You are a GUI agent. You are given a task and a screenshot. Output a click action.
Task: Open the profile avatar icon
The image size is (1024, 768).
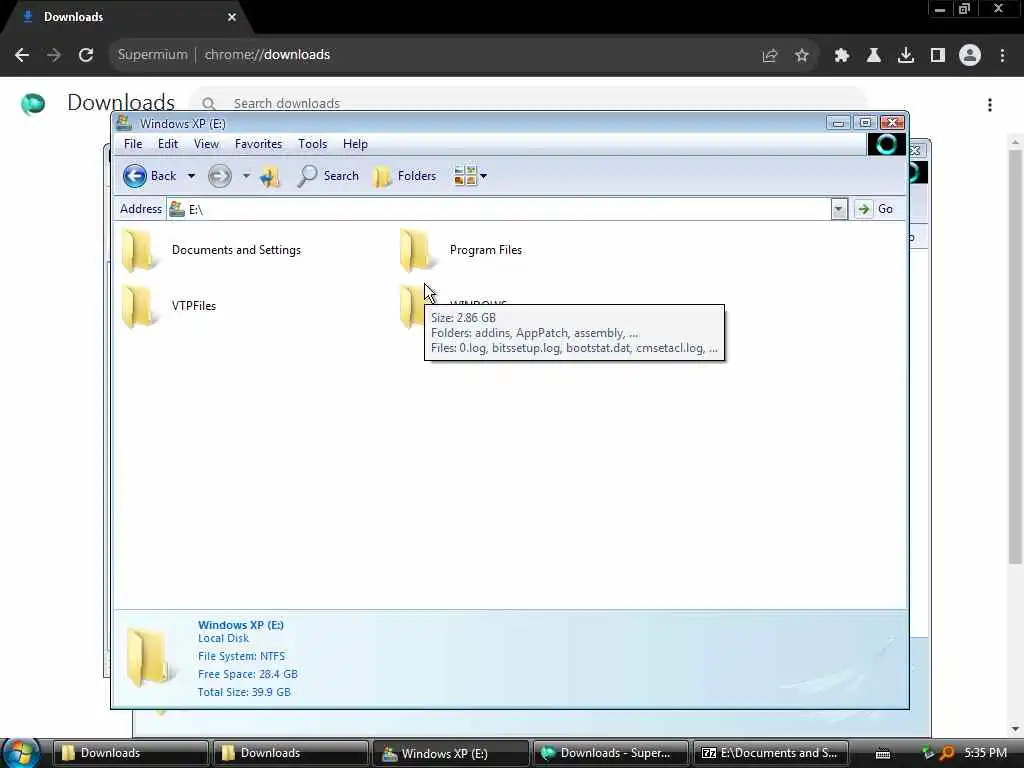970,56
